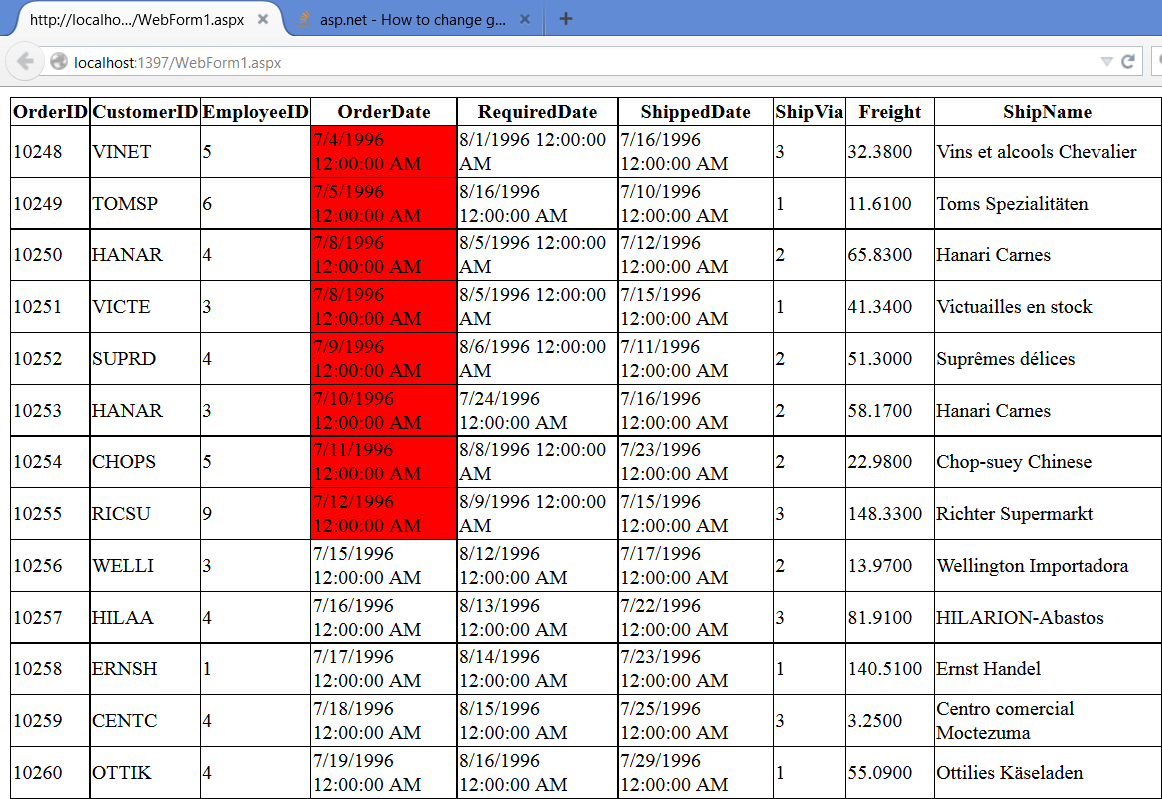Image resolution: width=1162 pixels, height=799 pixels.
Task: Click the red 7/5/1996 order date cell
Action: tap(384, 204)
